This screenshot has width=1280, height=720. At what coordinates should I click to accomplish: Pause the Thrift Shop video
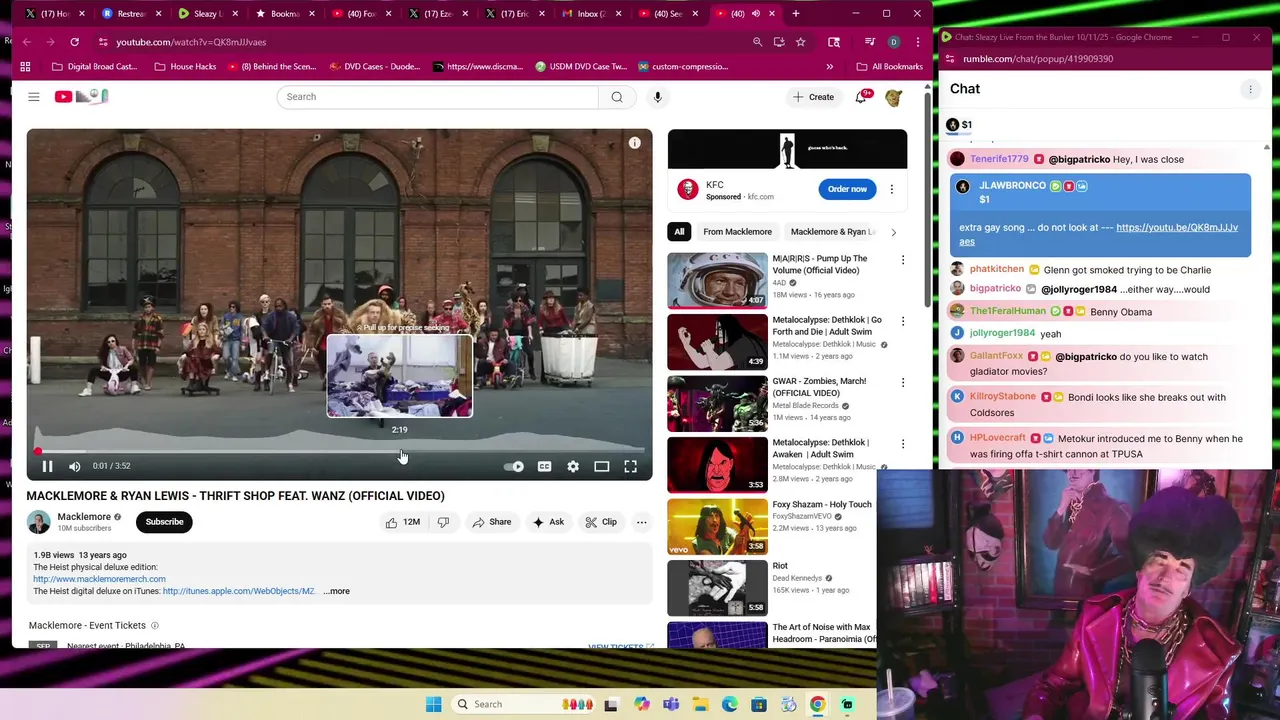tap(47, 466)
